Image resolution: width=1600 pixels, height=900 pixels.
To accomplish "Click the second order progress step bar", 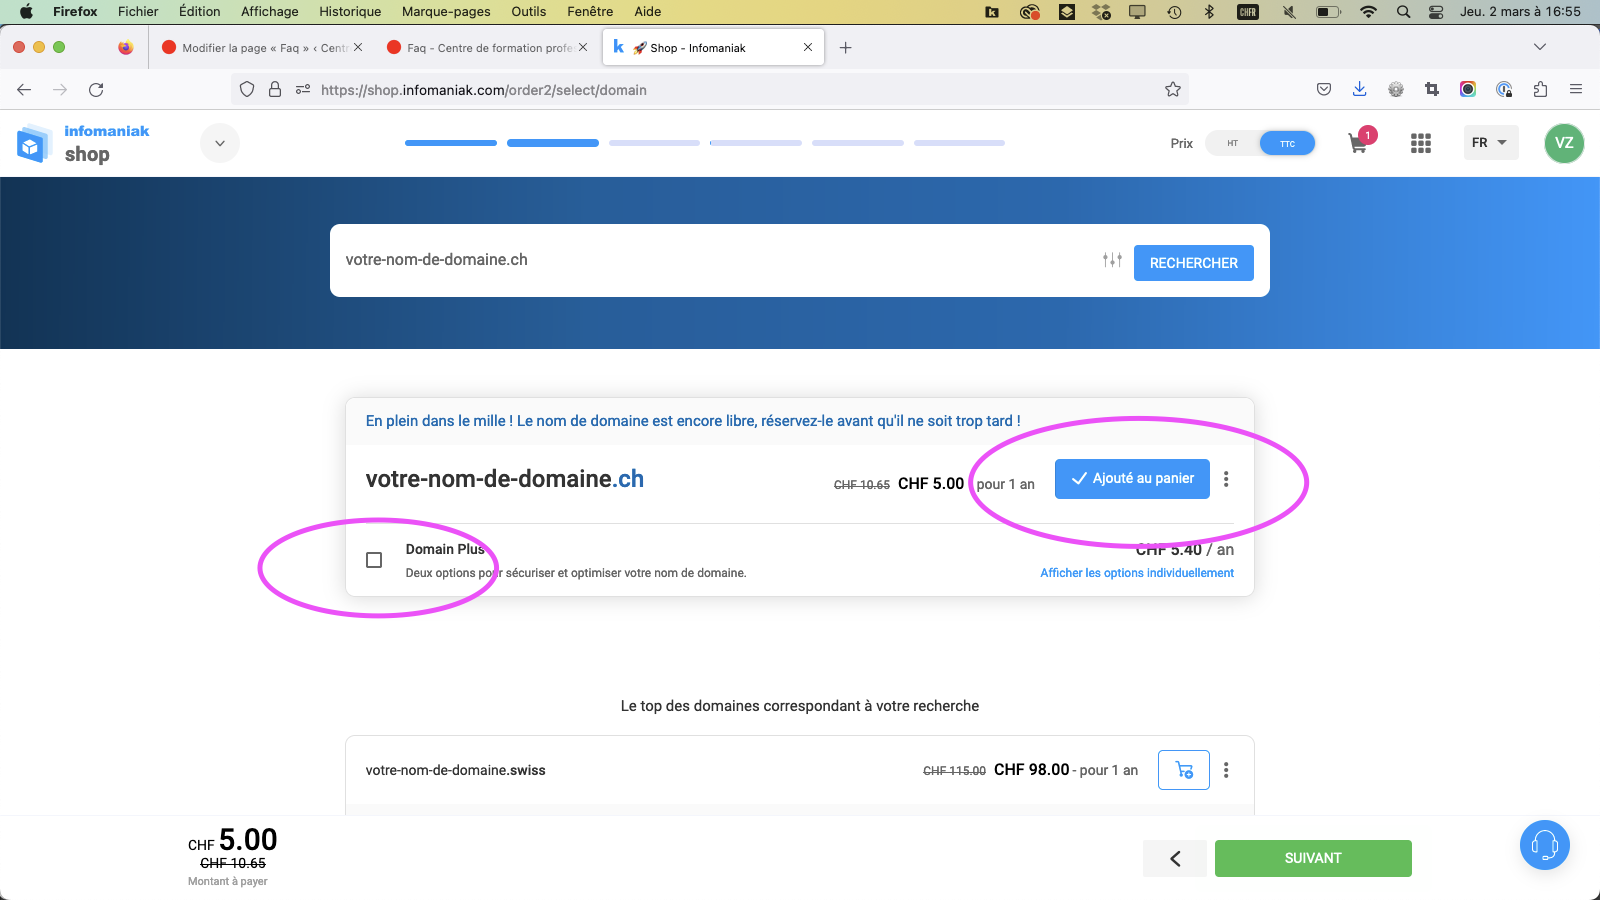I will (x=553, y=143).
